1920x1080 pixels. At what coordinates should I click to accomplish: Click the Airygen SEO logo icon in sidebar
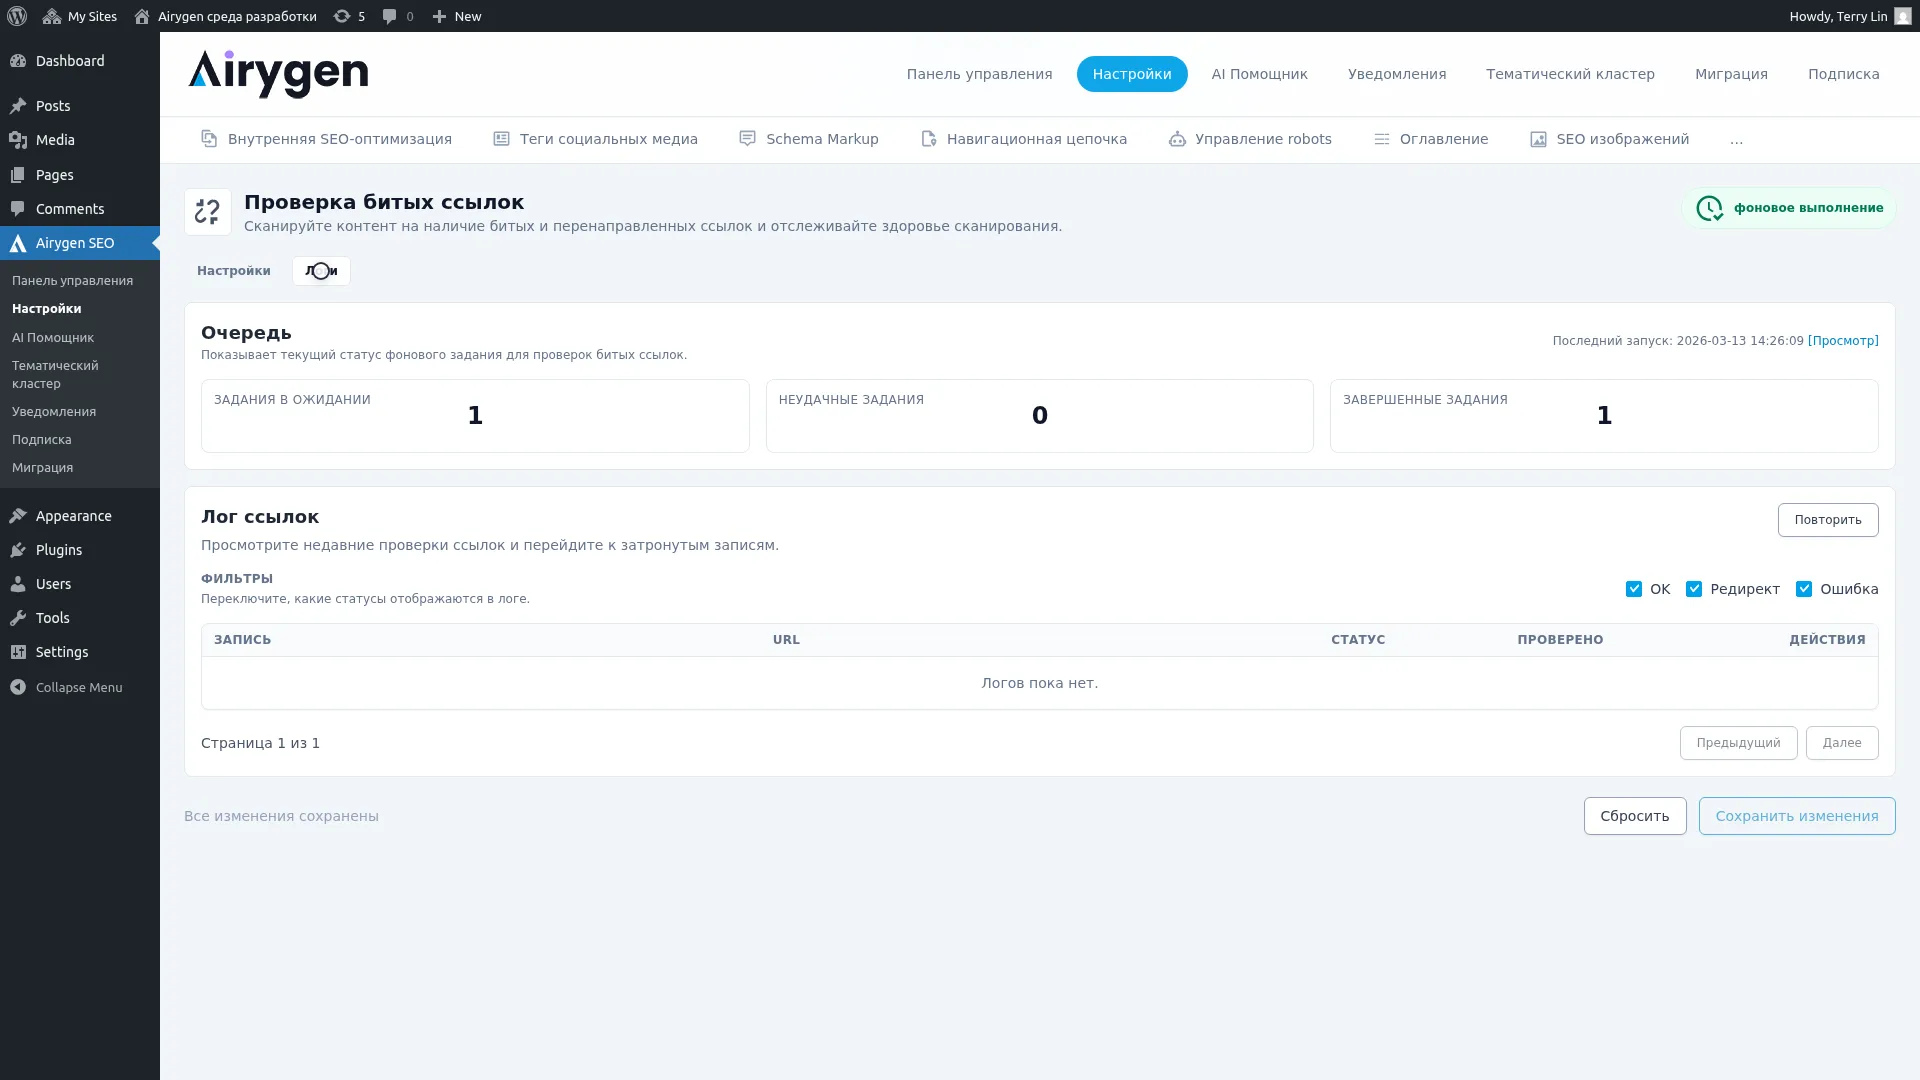(18, 243)
